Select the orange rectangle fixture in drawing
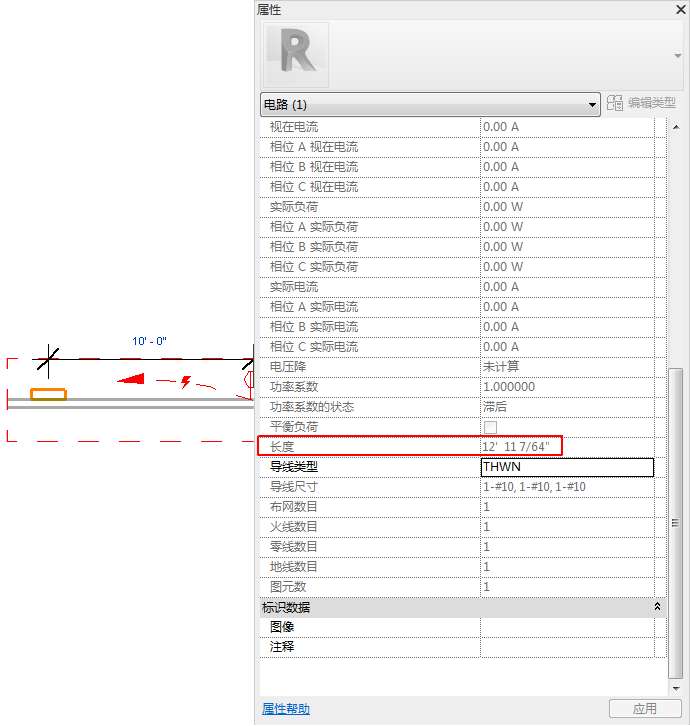This screenshot has height=726, width=690. tap(48, 394)
